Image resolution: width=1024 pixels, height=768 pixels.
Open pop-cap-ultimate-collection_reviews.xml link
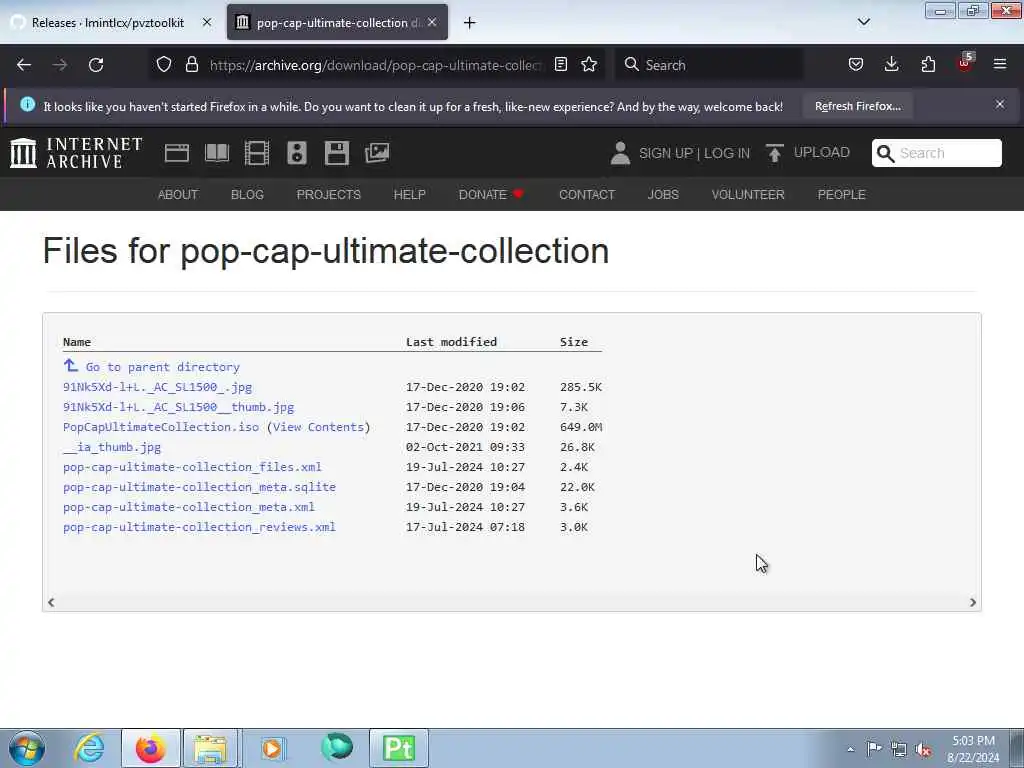click(x=199, y=527)
